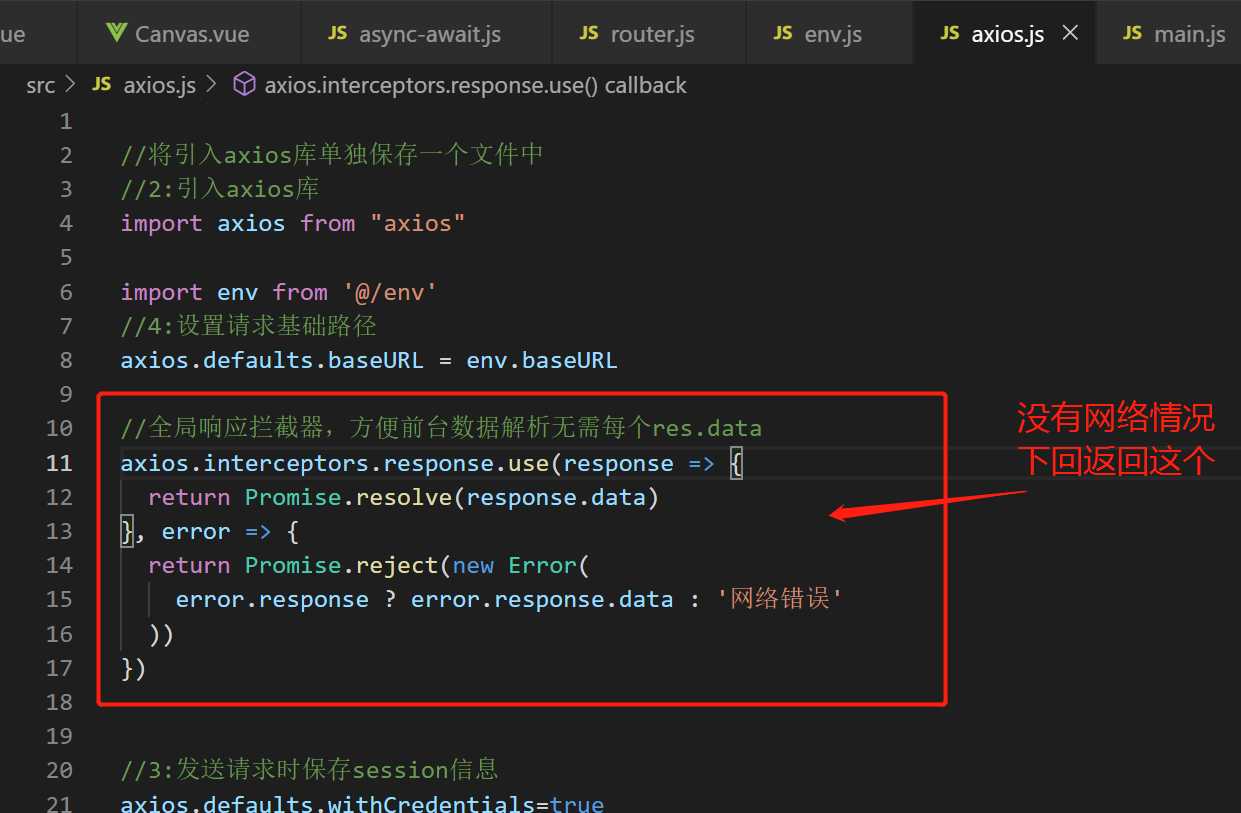Click the JS icon on main.js tab

pyautogui.click(x=1132, y=33)
